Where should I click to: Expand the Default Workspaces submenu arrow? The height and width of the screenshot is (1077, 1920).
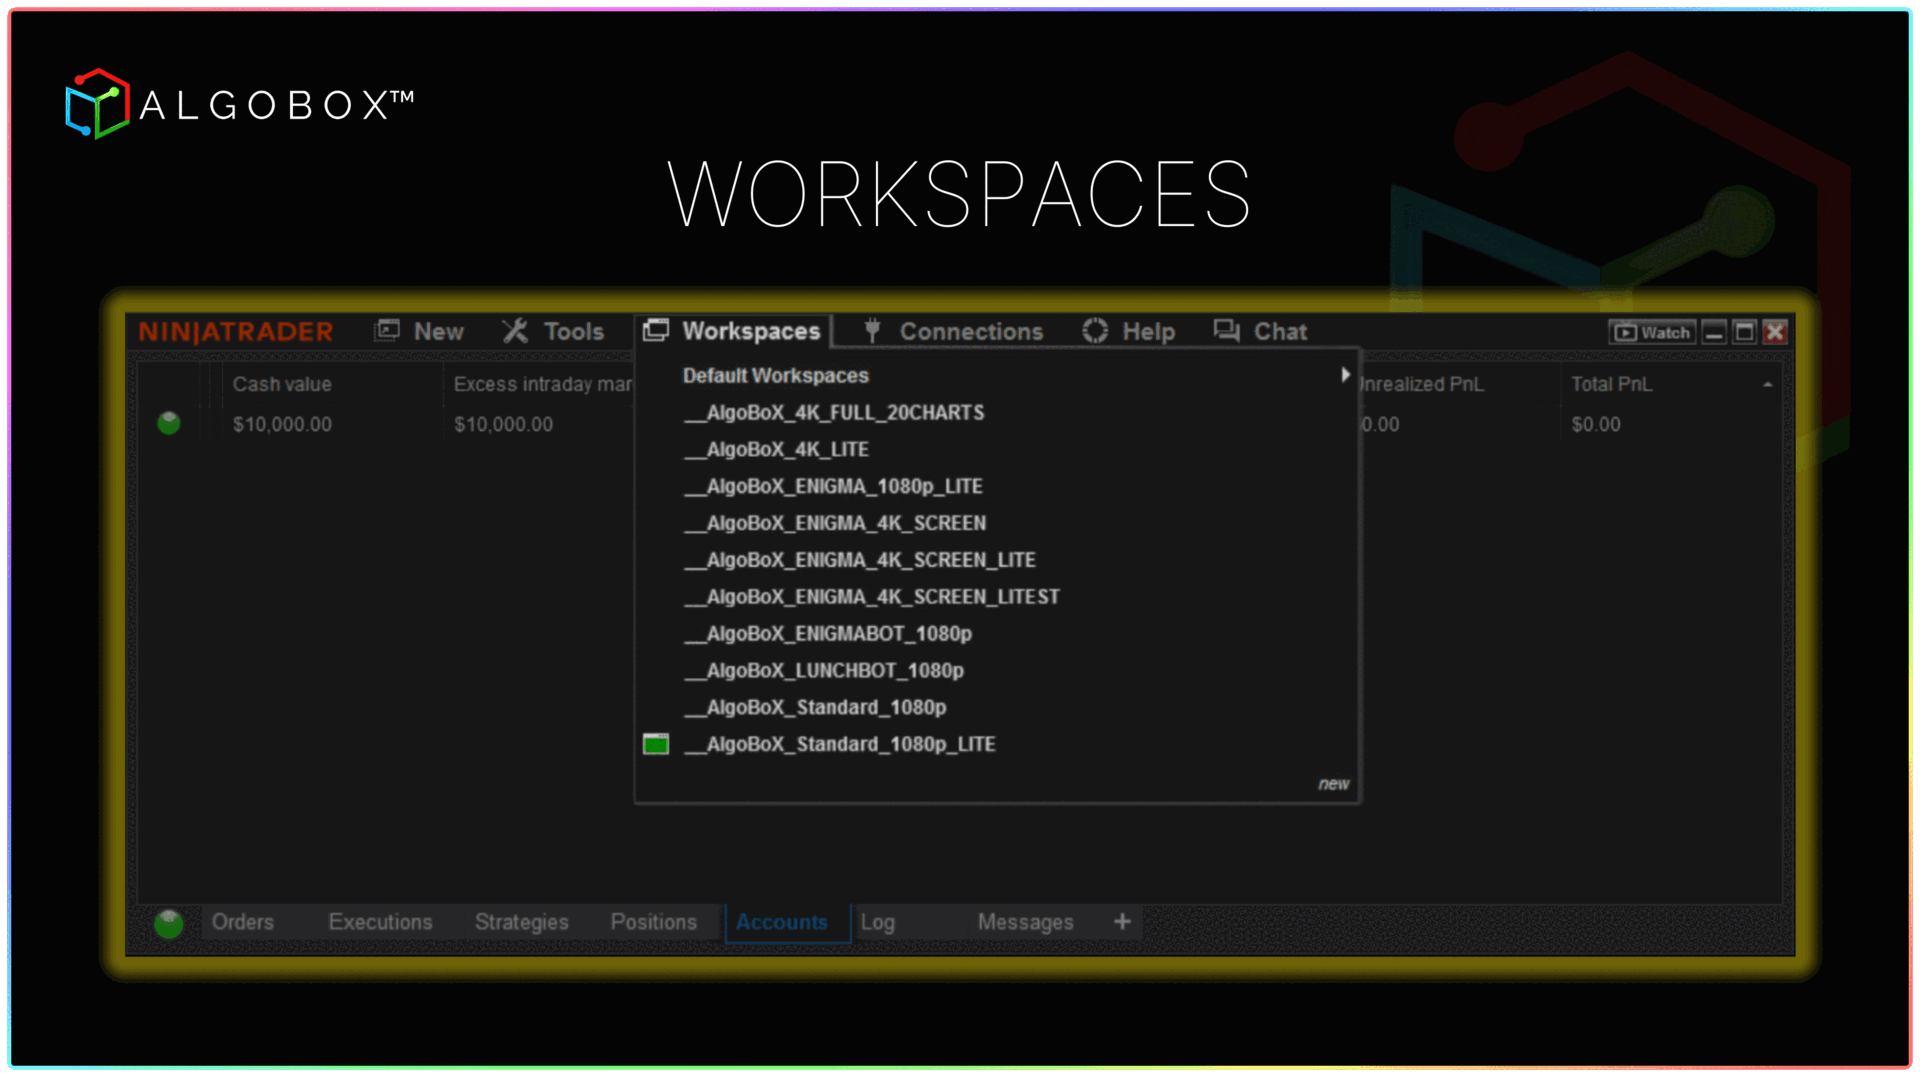tap(1345, 375)
